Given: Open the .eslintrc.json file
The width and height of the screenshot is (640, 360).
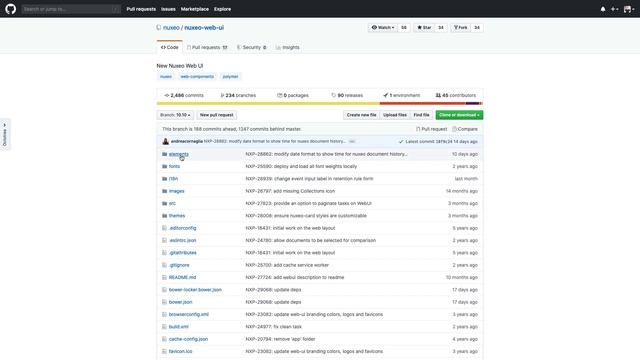Looking at the screenshot, I should point(182,240).
